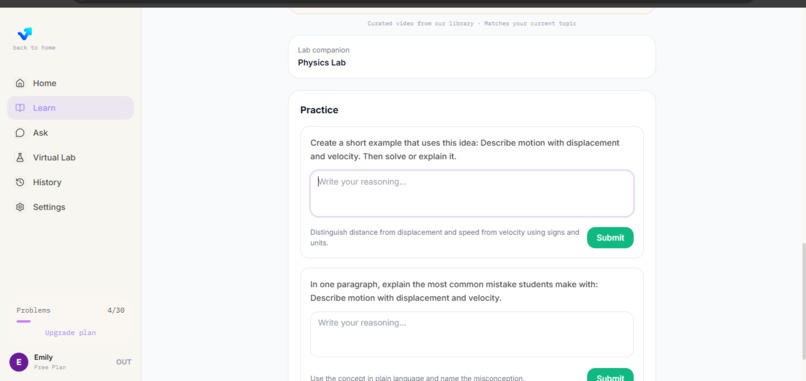Click the Ask chat bubble icon

click(20, 133)
